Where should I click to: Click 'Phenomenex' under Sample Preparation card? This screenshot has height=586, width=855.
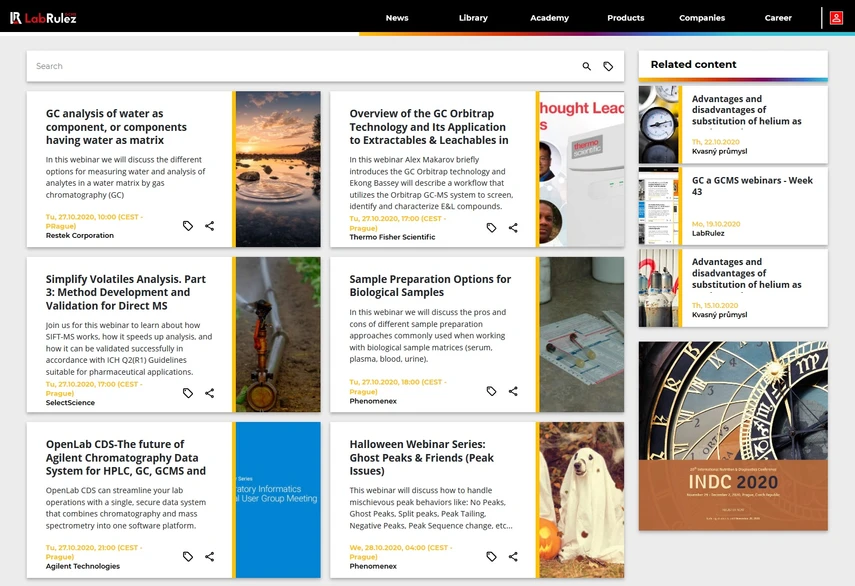pos(373,401)
